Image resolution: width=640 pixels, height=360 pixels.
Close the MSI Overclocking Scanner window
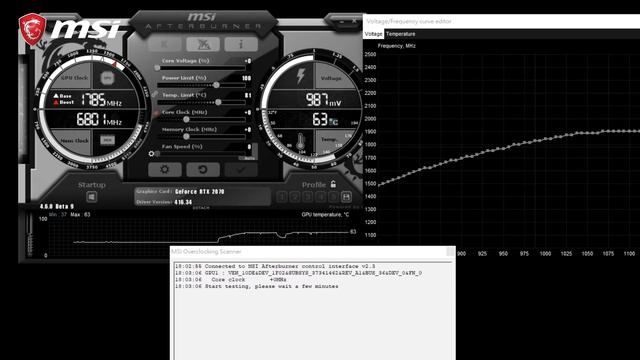point(450,251)
